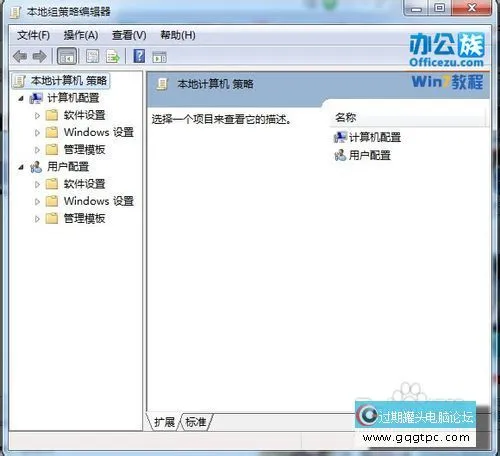Click the Export list toolbar icon

(113, 56)
